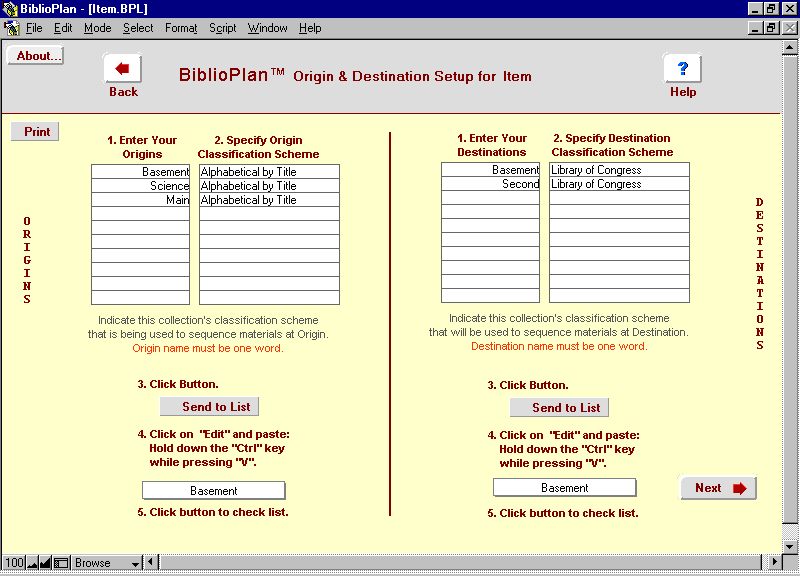Click the "Specify Destination Classification Scheme" heading
The image size is (800, 576).
612,145
